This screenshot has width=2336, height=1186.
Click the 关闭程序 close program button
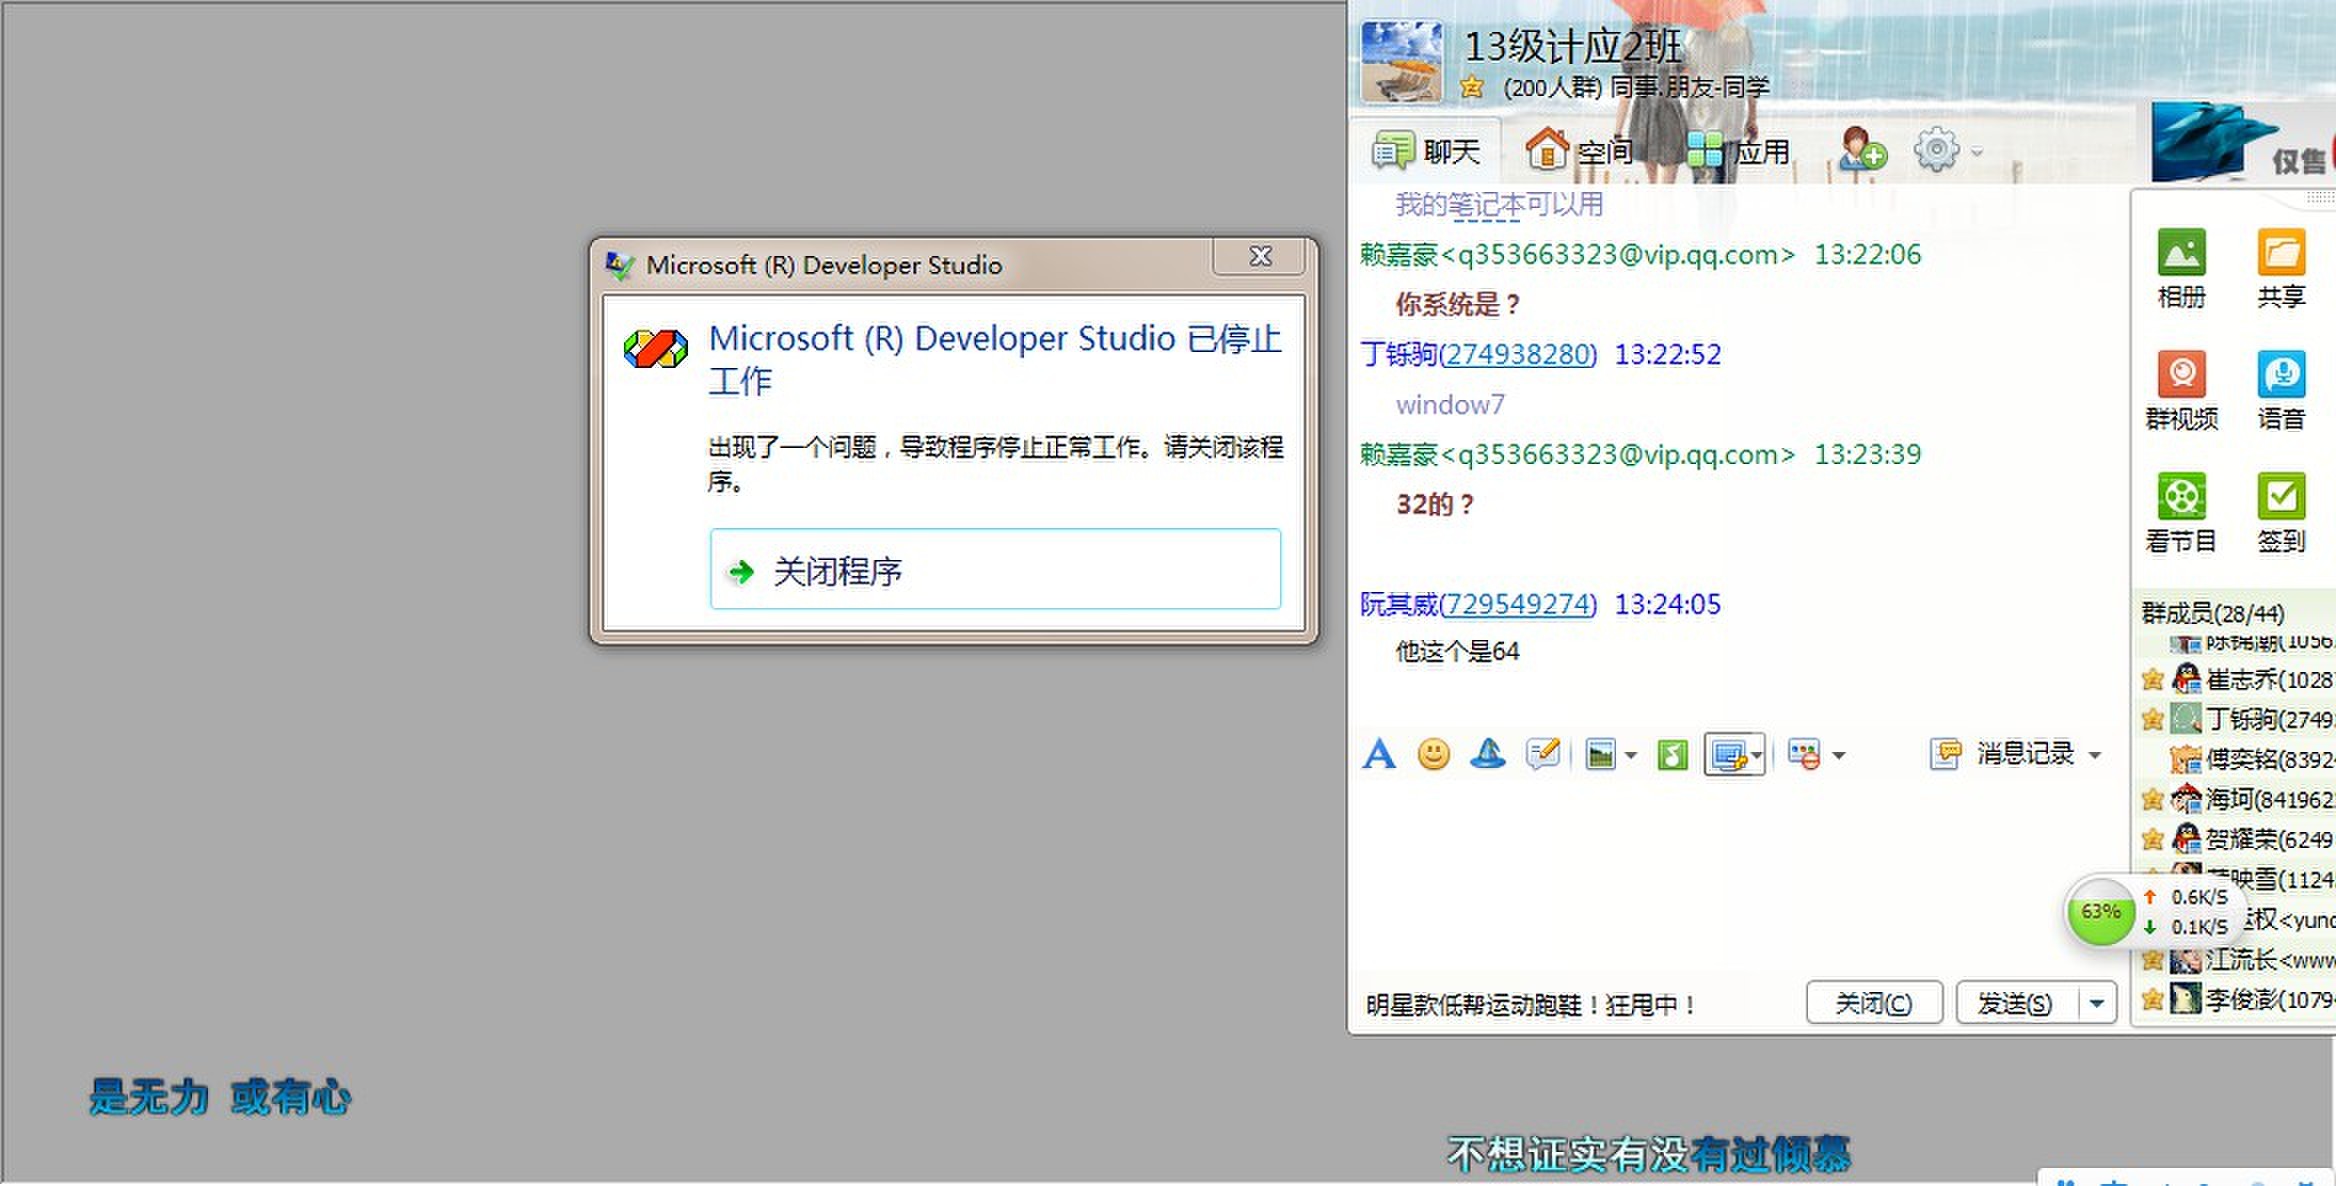click(x=995, y=570)
